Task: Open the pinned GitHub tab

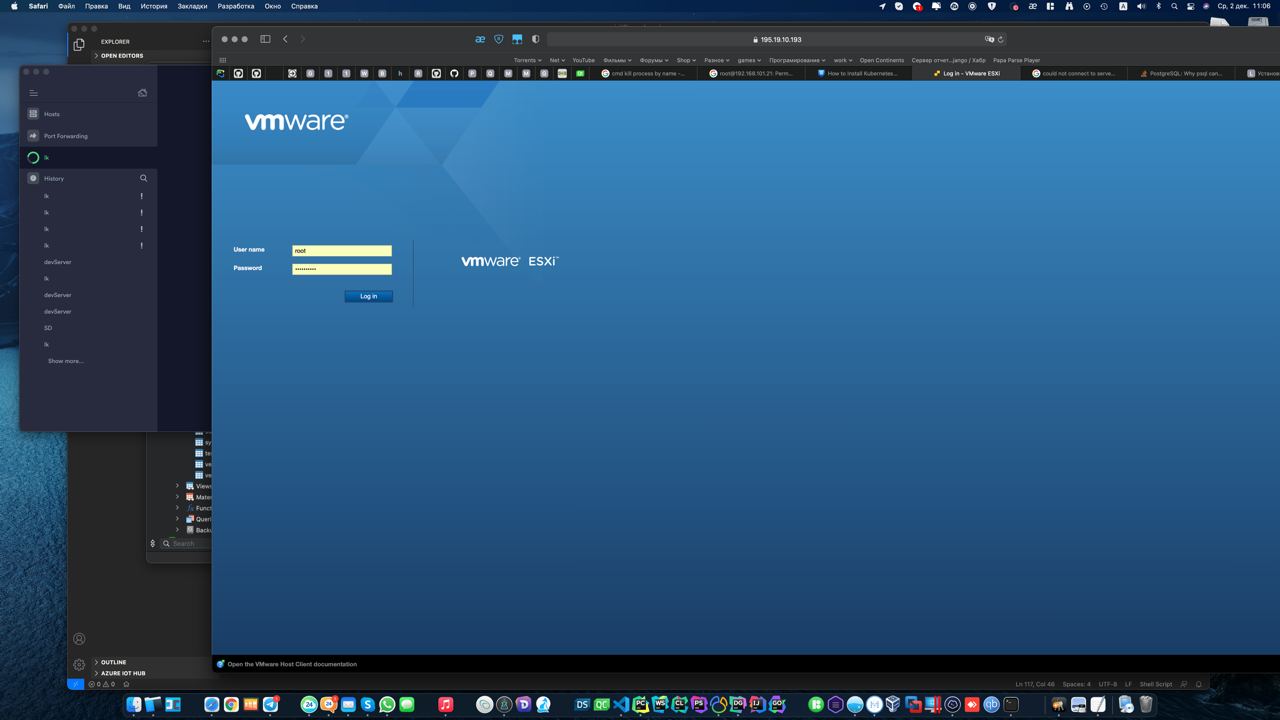Action: 454,73
